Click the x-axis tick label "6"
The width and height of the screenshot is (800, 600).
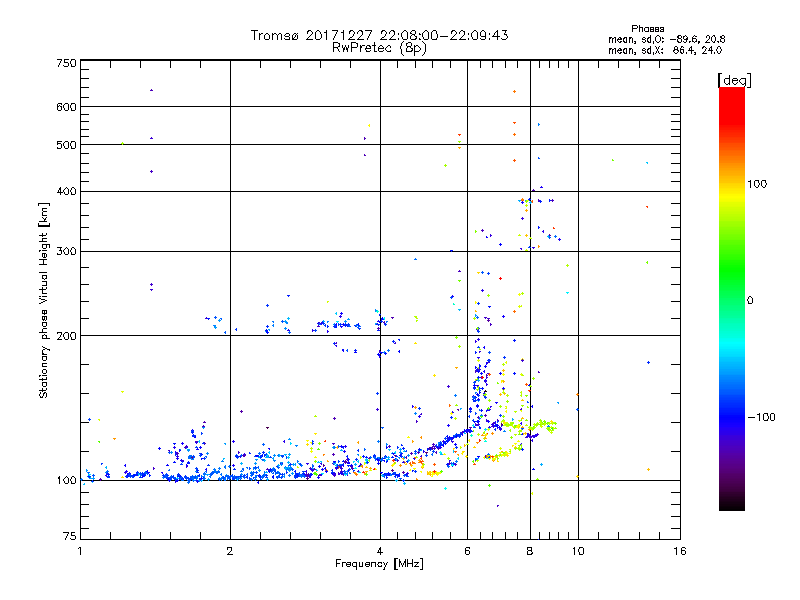pos(467,551)
